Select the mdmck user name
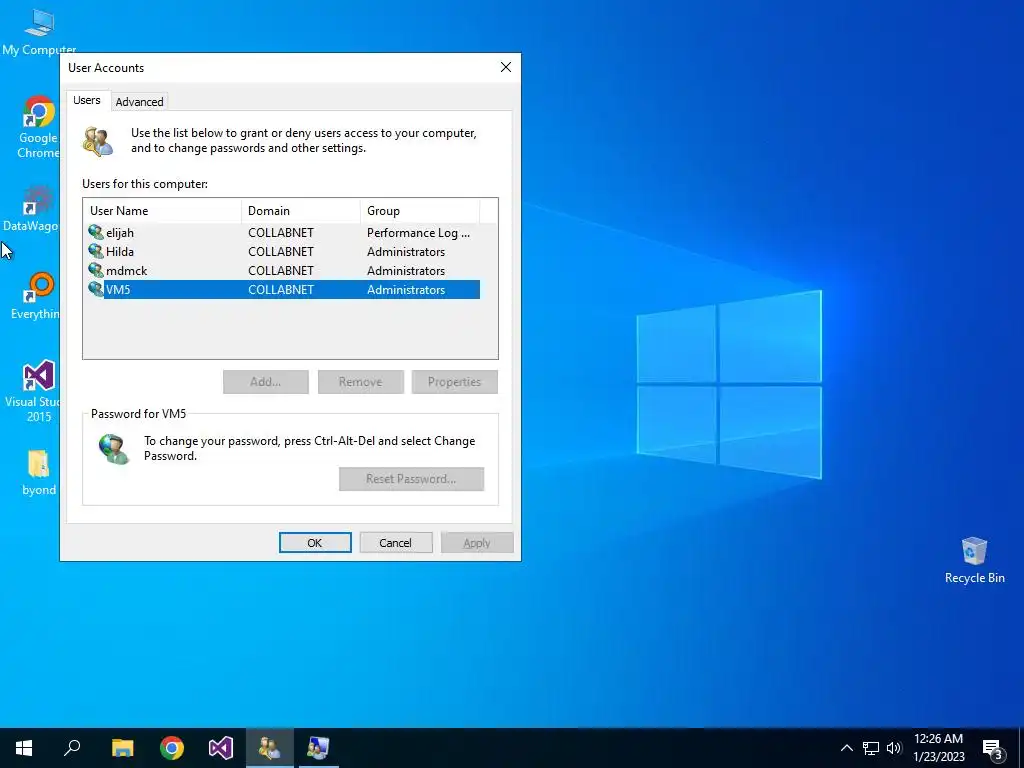The width and height of the screenshot is (1024, 768). (127, 270)
